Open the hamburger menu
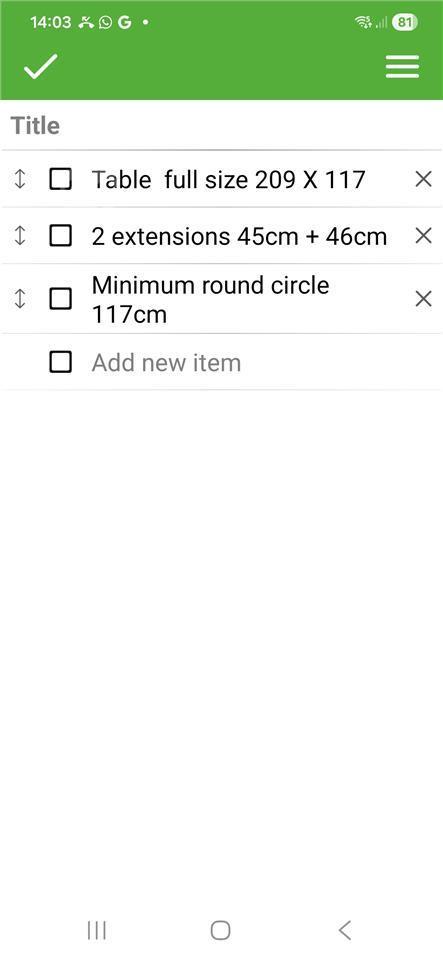The width and height of the screenshot is (443, 960). [402, 66]
